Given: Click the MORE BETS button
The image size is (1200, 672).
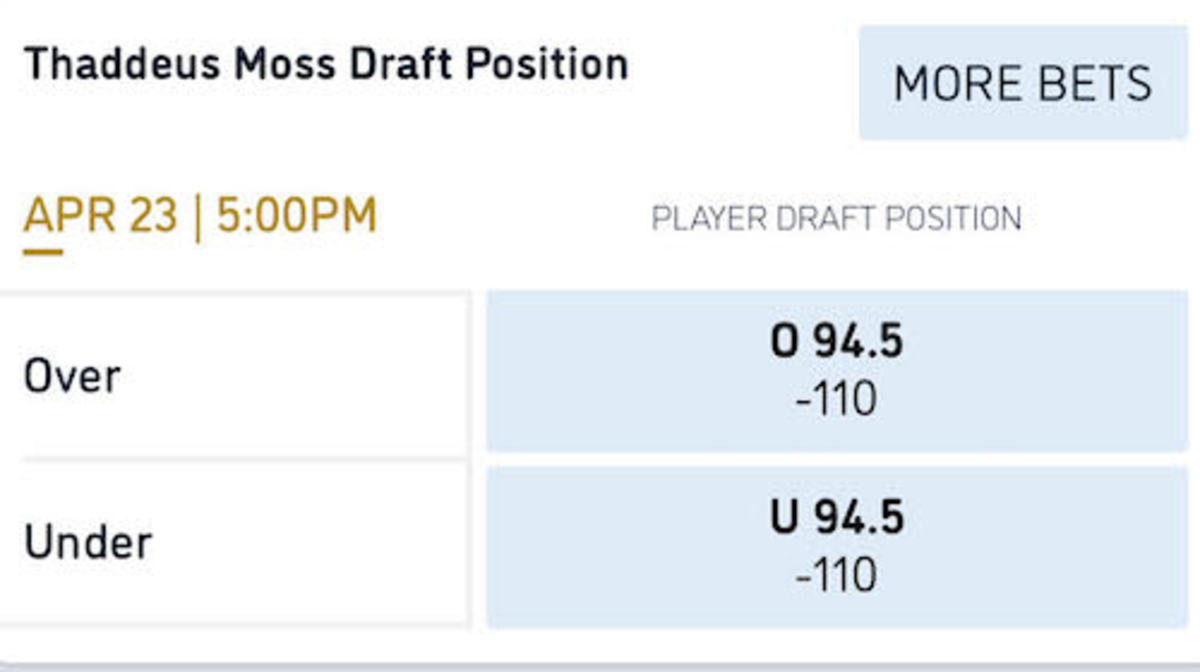Looking at the screenshot, I should pos(1022,83).
